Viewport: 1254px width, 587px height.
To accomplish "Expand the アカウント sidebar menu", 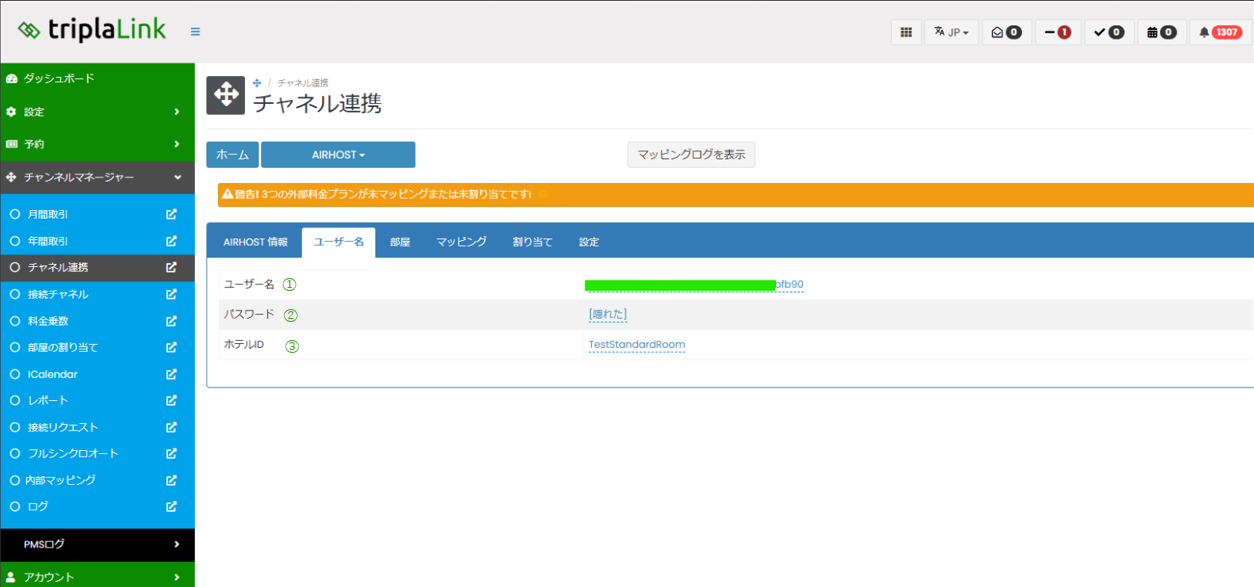I will [97, 576].
